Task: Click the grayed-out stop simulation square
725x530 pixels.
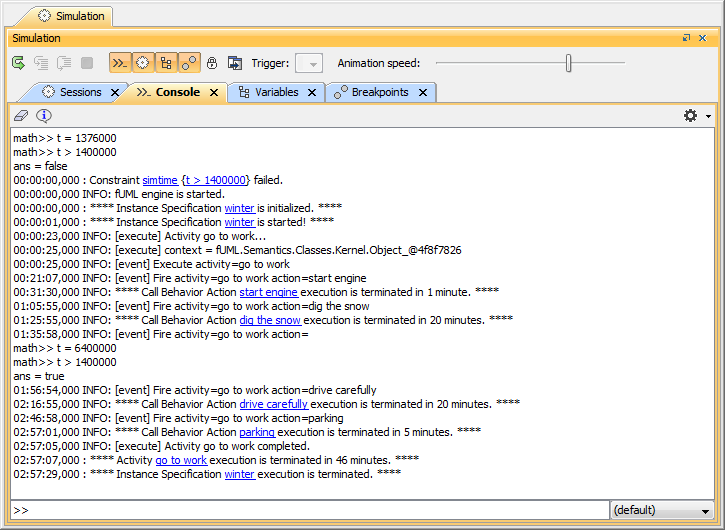Action: [x=87, y=63]
